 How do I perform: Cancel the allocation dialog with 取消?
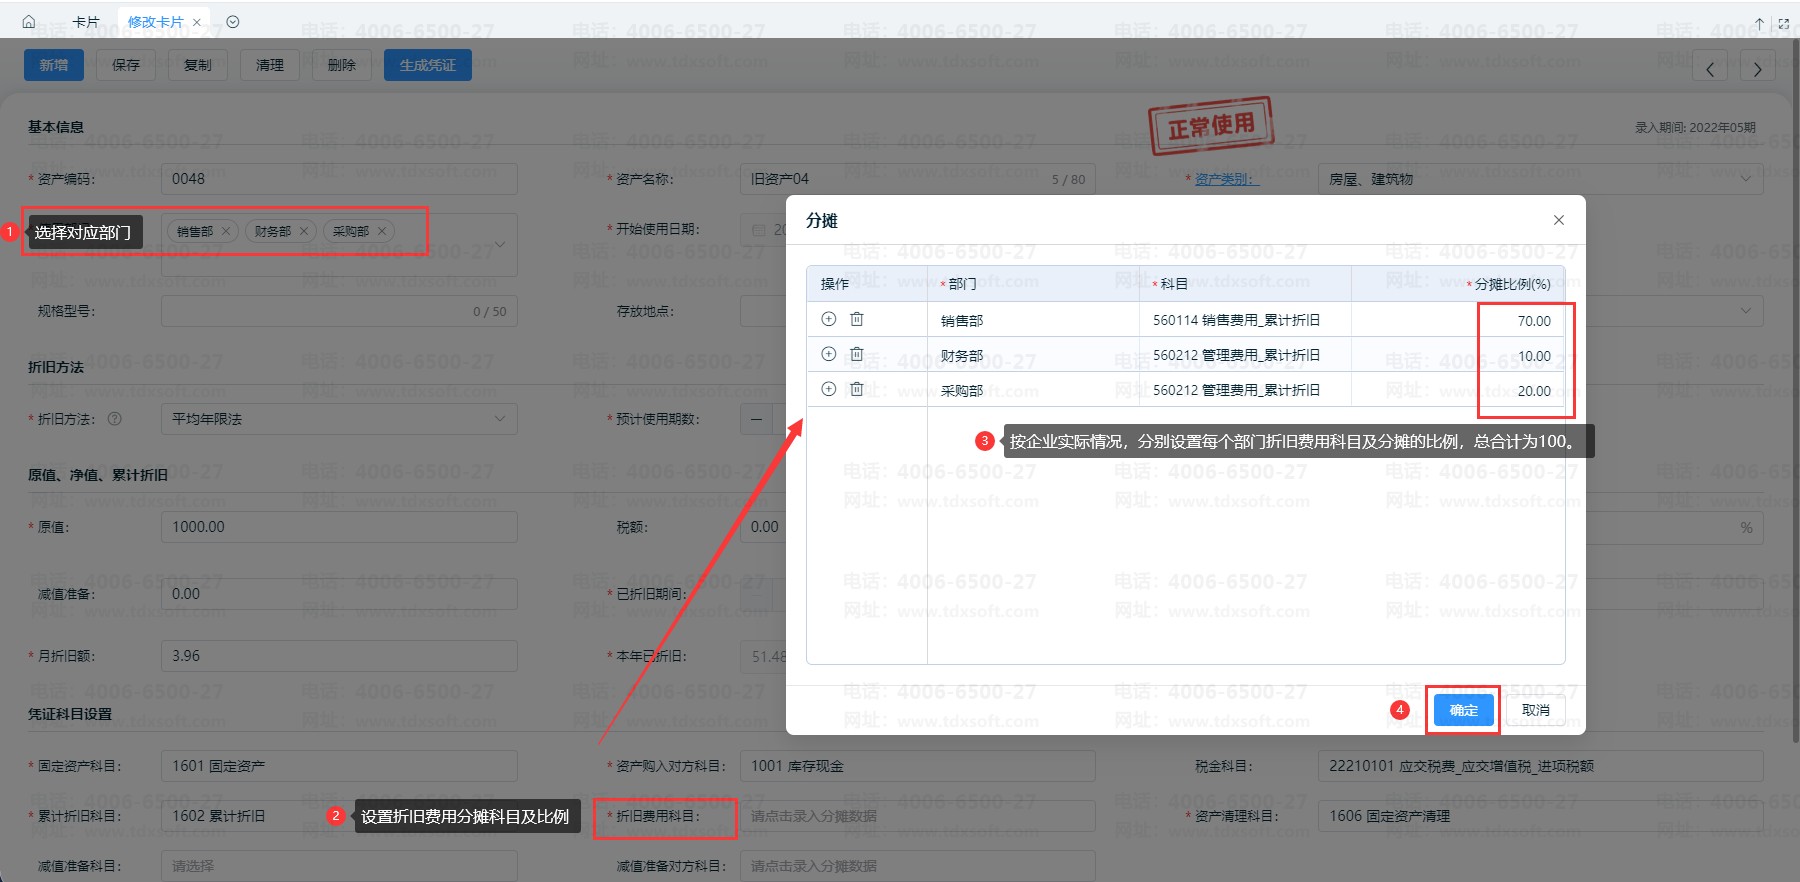pos(1535,710)
